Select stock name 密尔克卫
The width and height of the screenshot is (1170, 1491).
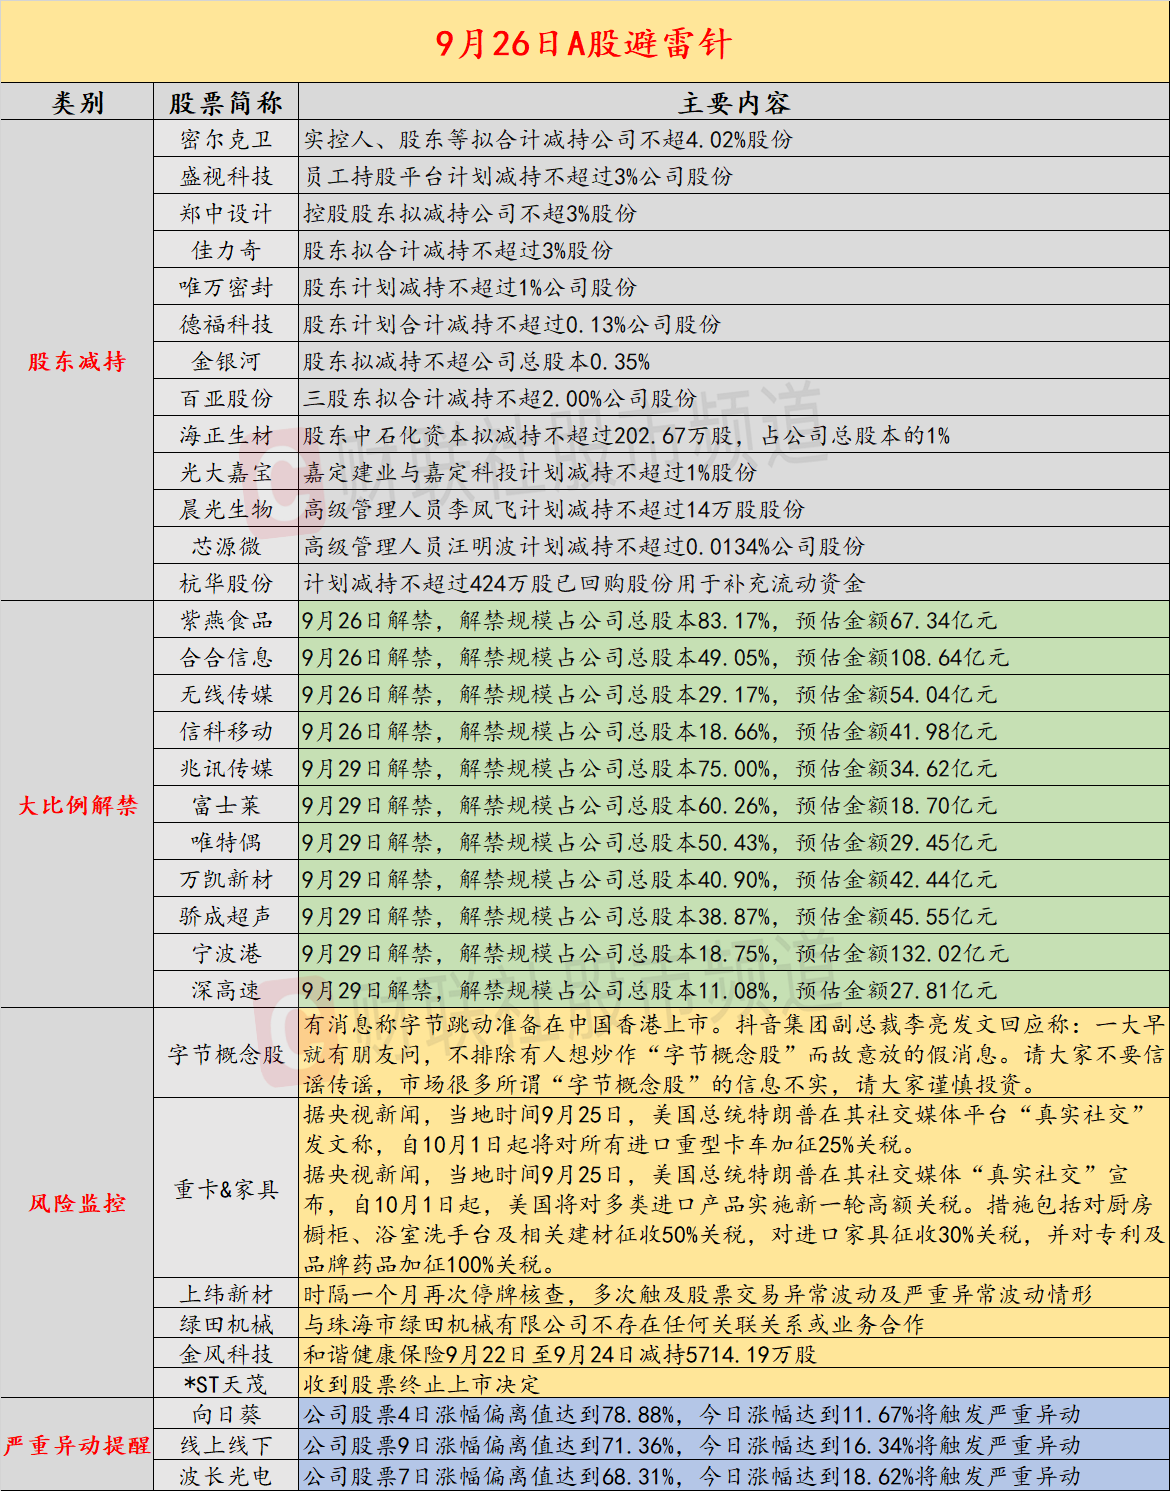(x=226, y=139)
